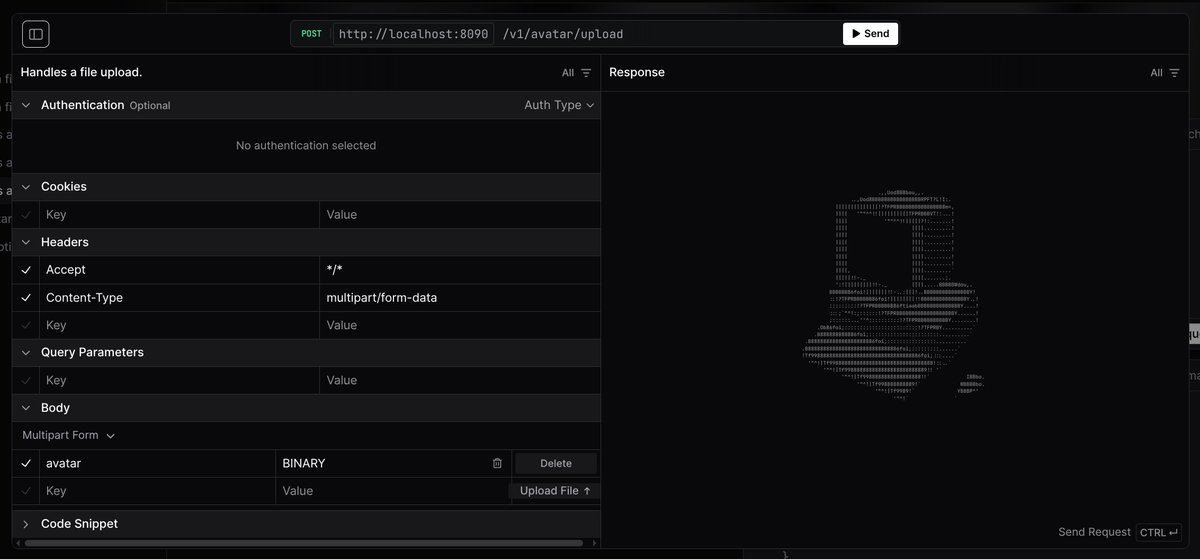
Task: Open the Auth Type dropdown
Action: click(559, 105)
